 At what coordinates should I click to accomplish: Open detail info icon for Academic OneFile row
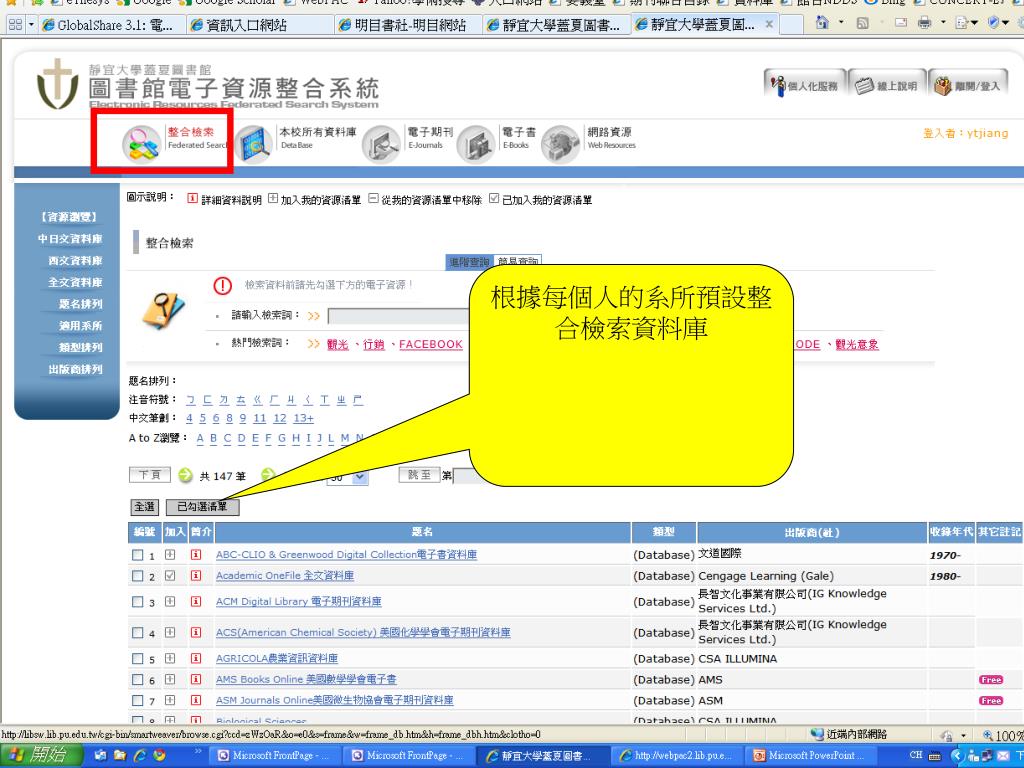pos(196,575)
